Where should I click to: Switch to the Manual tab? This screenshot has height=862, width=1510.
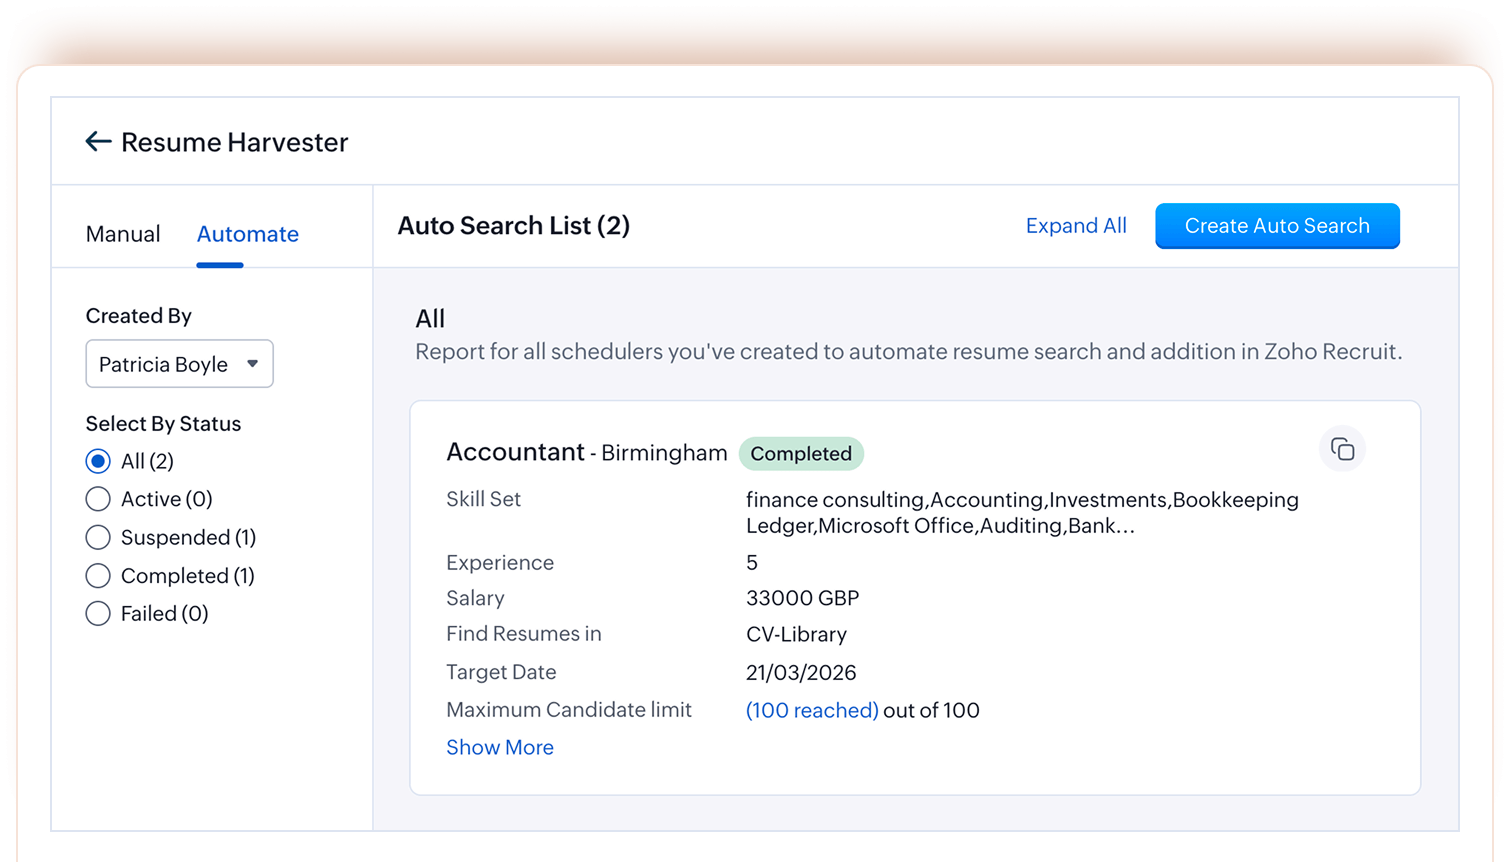tap(123, 234)
